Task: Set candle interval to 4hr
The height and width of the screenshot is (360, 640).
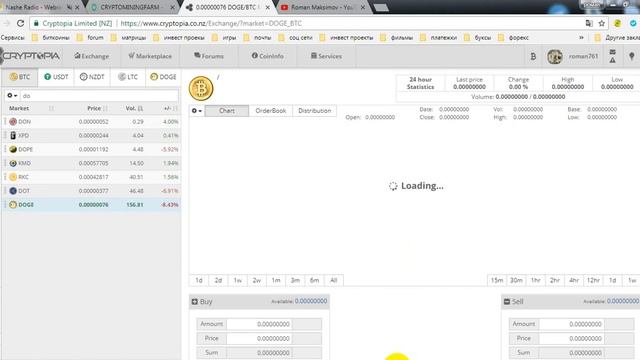Action: [574, 280]
